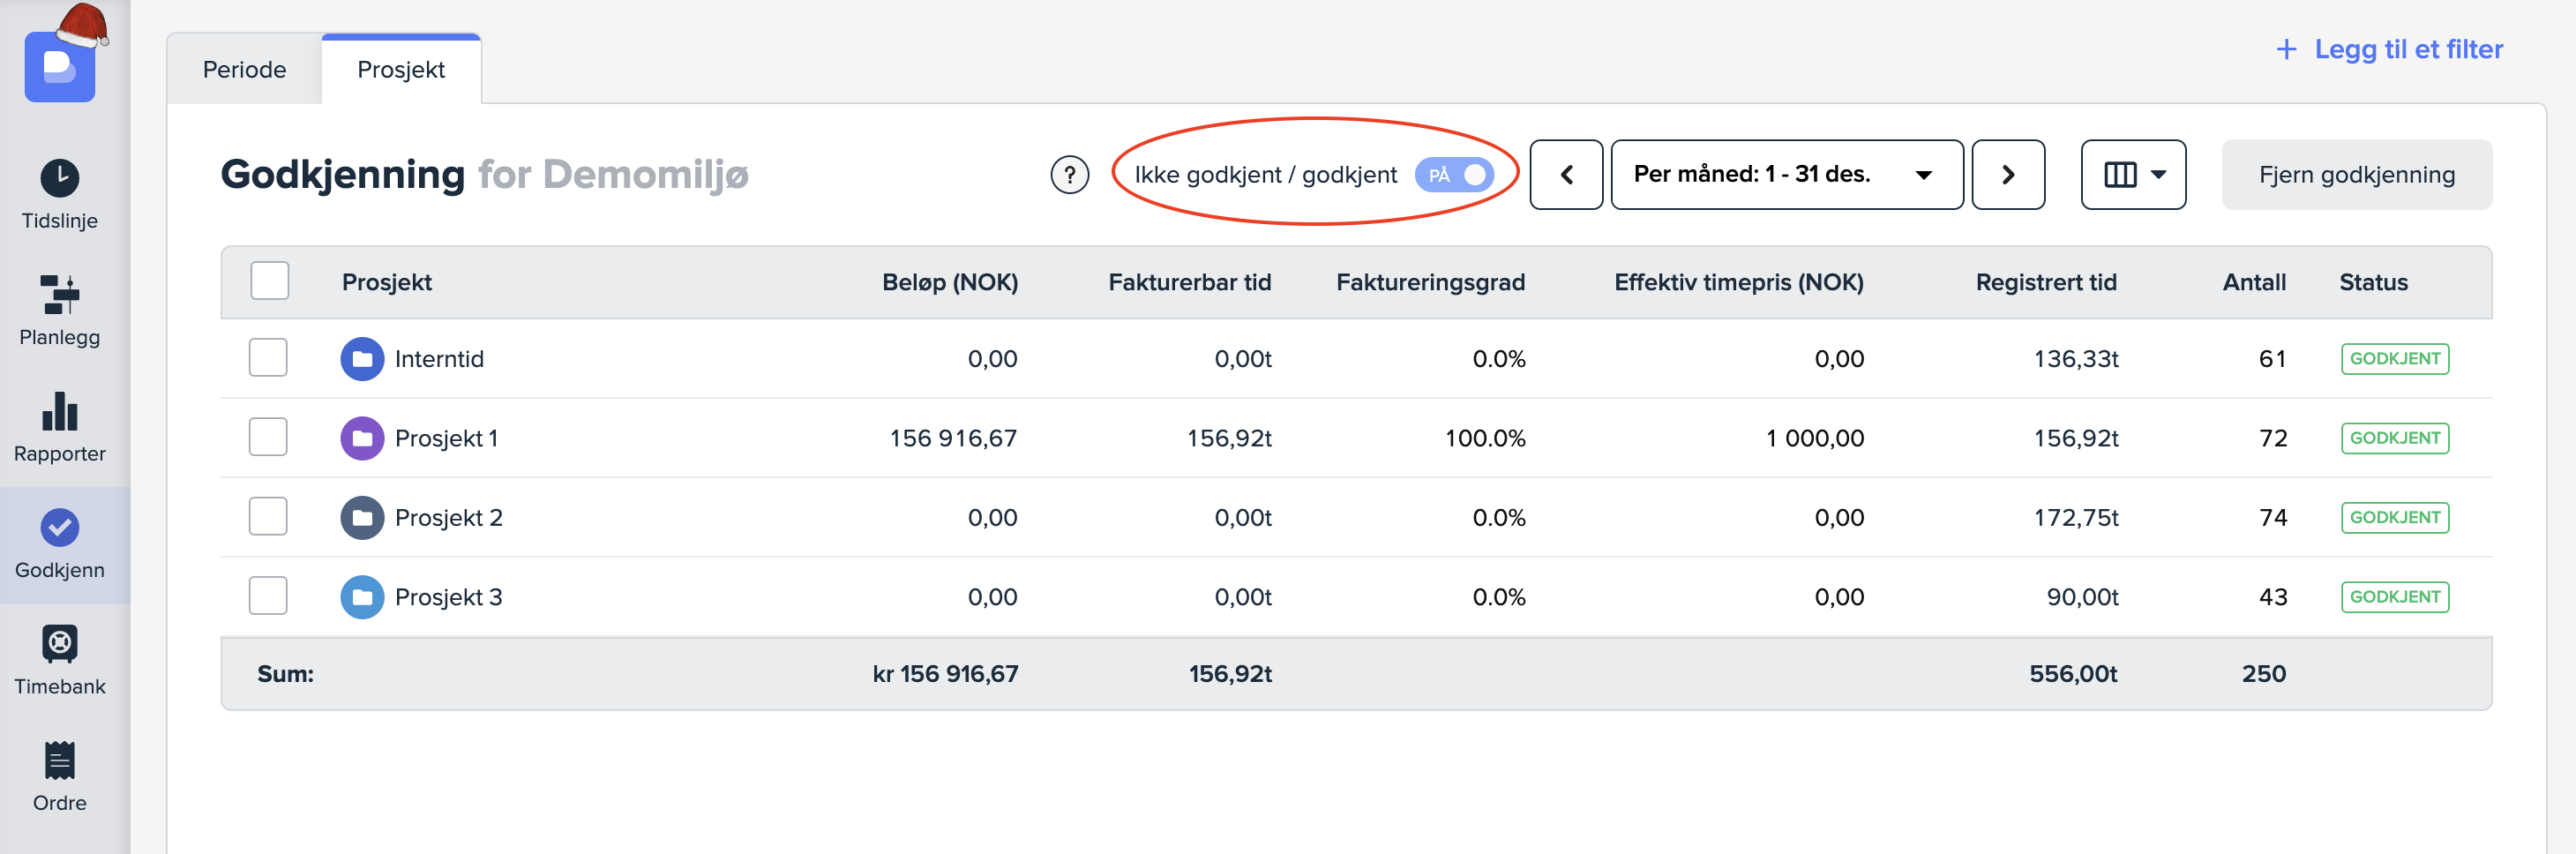
Task: Click the help question mark icon
Action: click(1069, 175)
